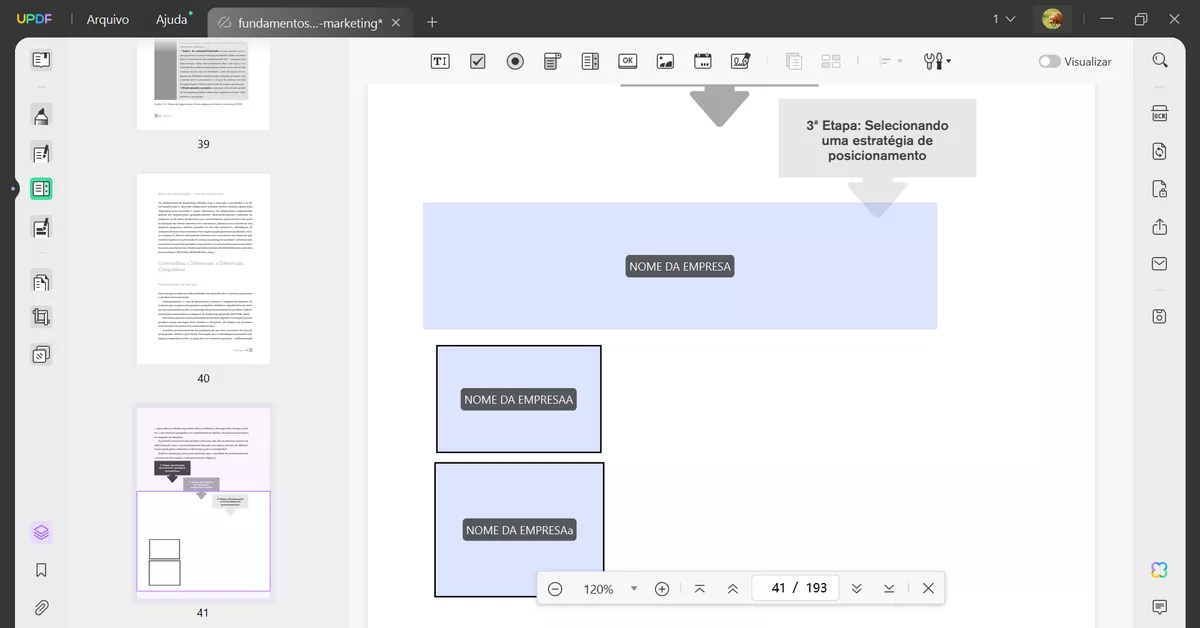Go to the last page
Viewport: 1200px width, 628px height.
(x=889, y=588)
